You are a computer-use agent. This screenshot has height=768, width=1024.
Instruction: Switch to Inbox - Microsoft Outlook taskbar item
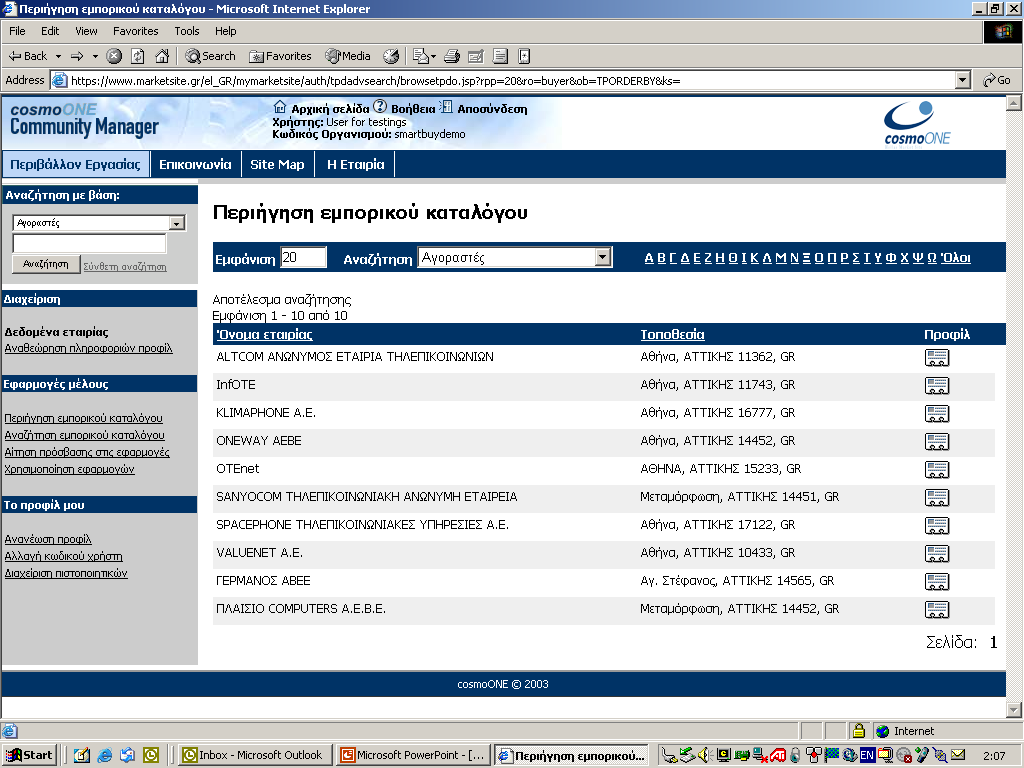(255, 755)
